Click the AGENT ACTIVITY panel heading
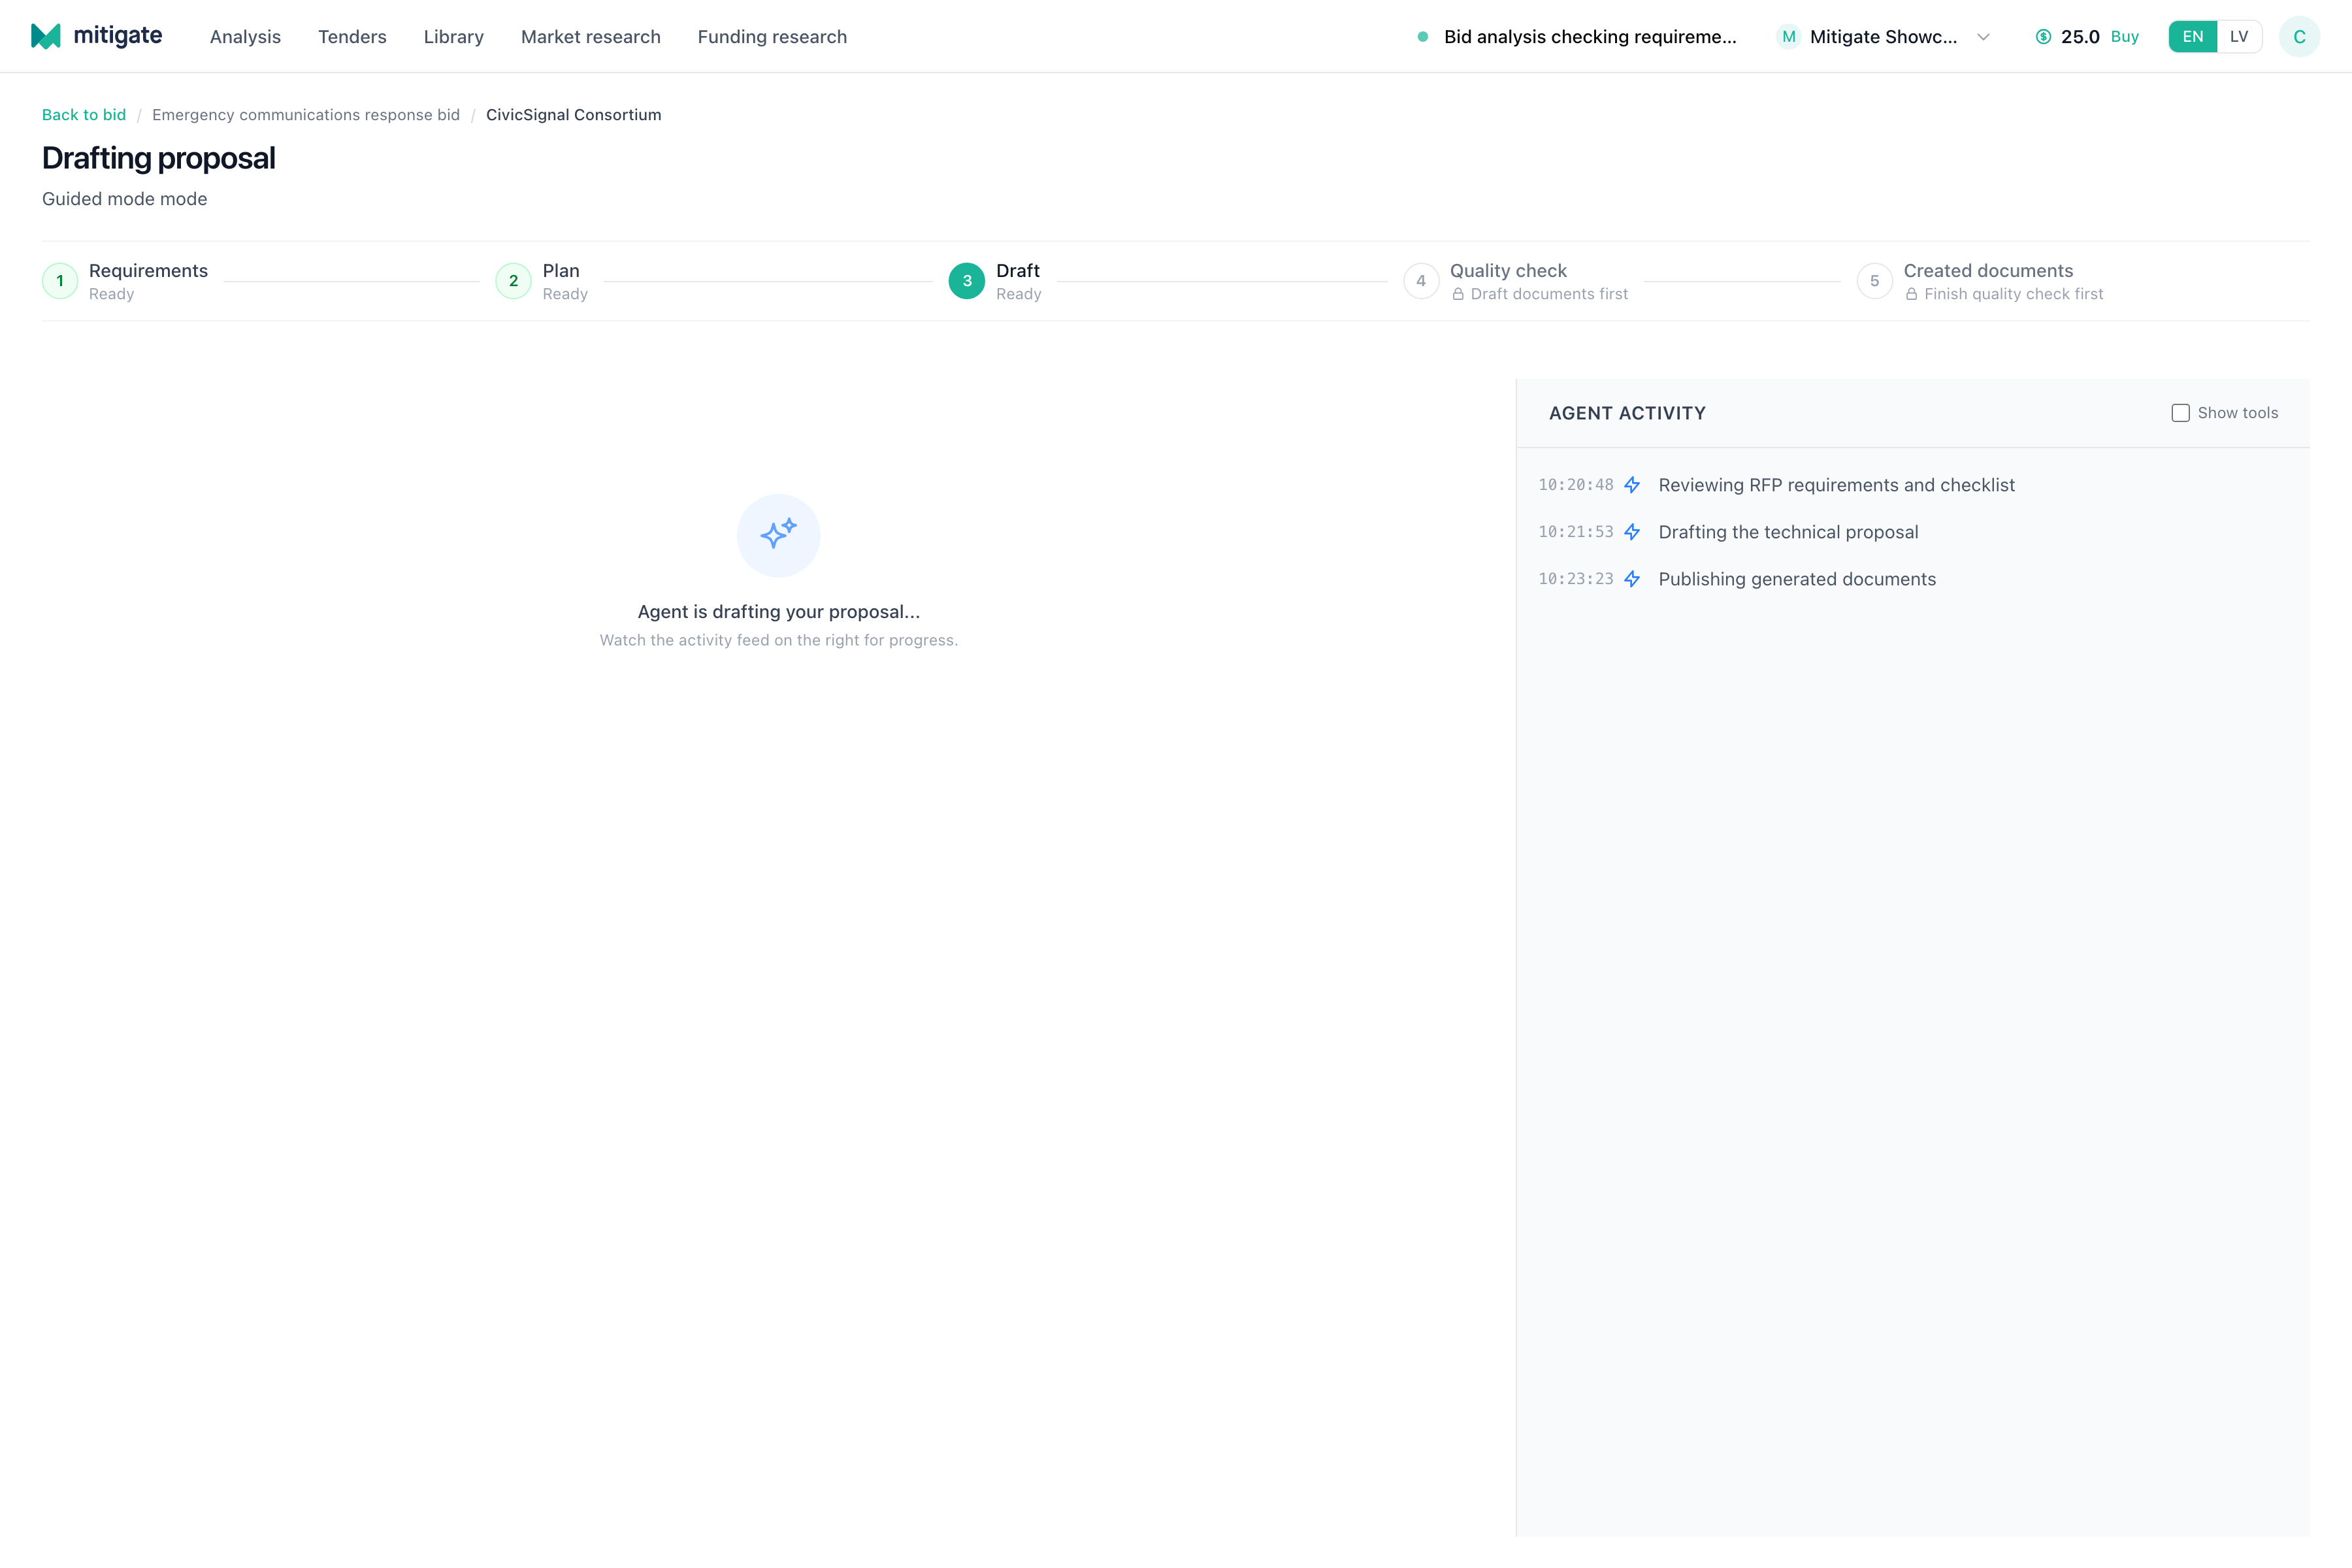Viewport: 2352px width, 1568px height. pyautogui.click(x=1627, y=413)
